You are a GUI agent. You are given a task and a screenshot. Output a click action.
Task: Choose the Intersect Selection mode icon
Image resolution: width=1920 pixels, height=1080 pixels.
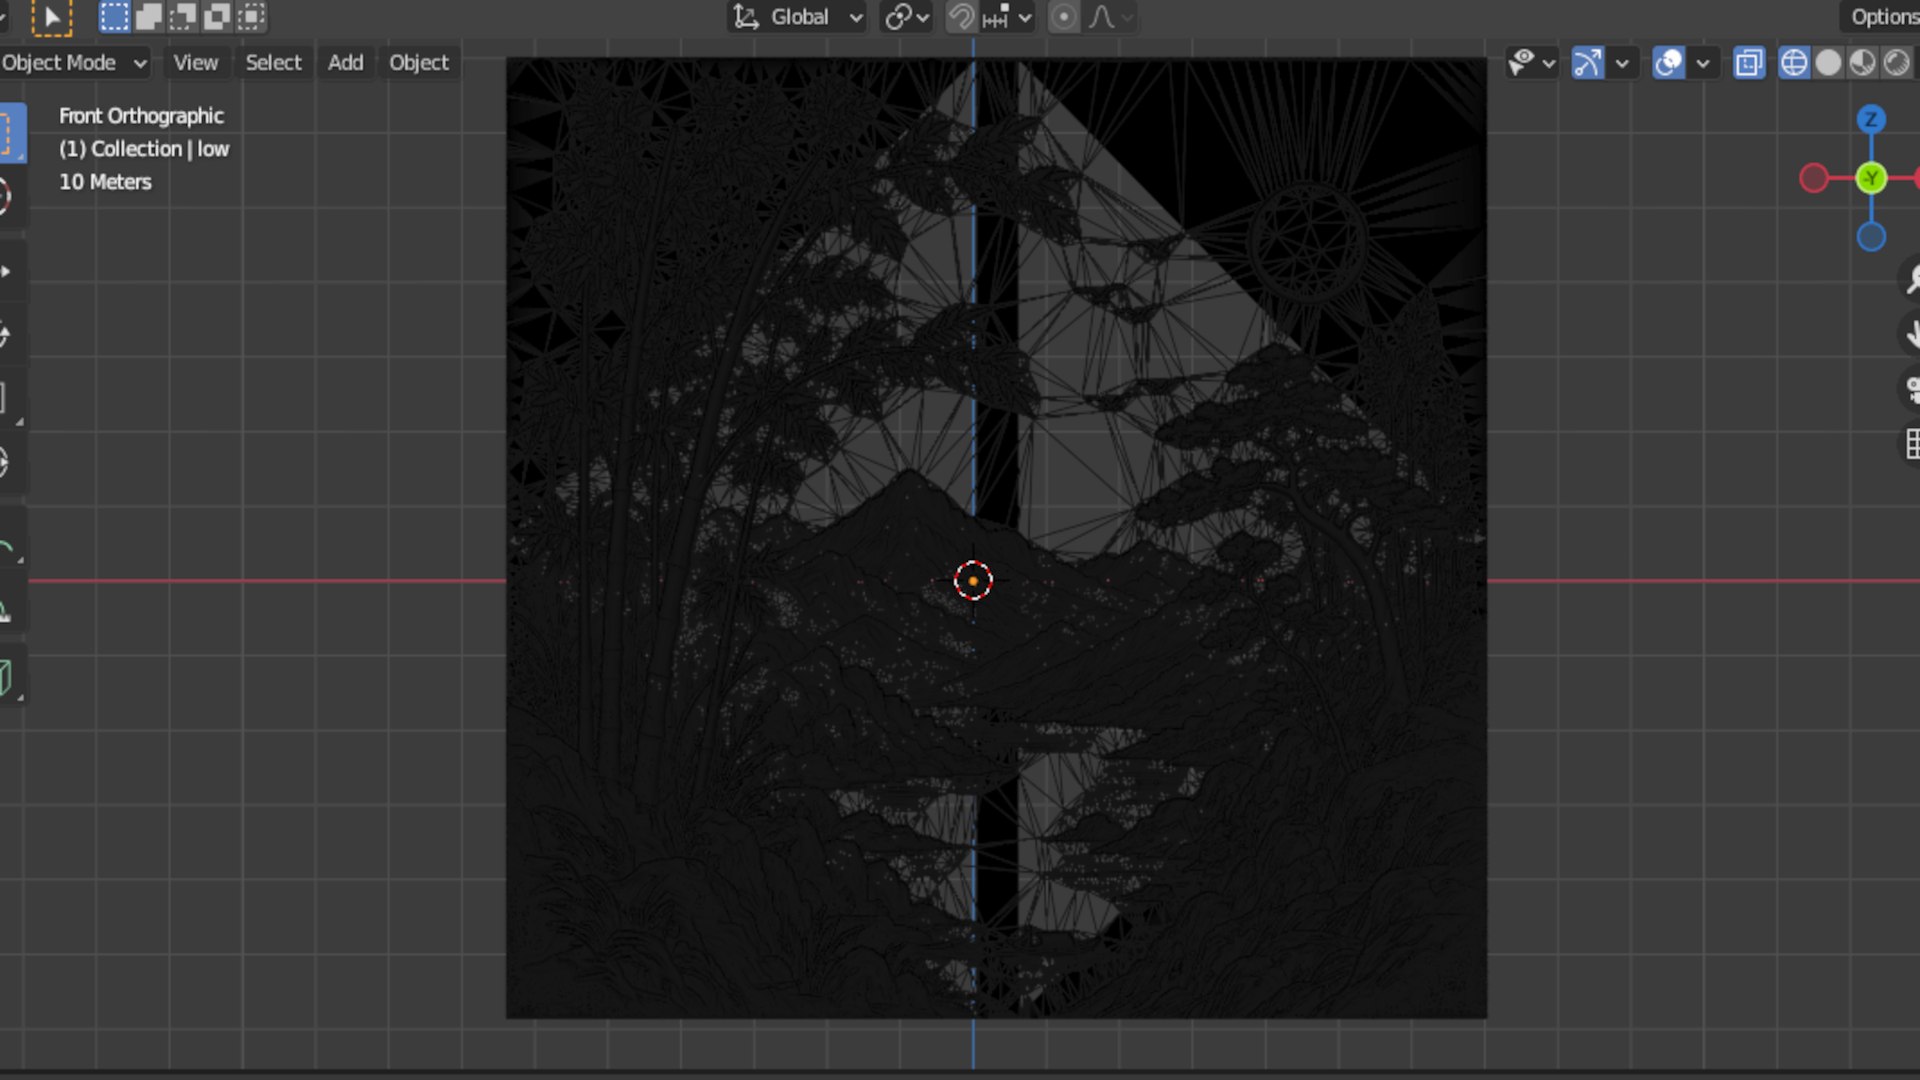point(250,16)
